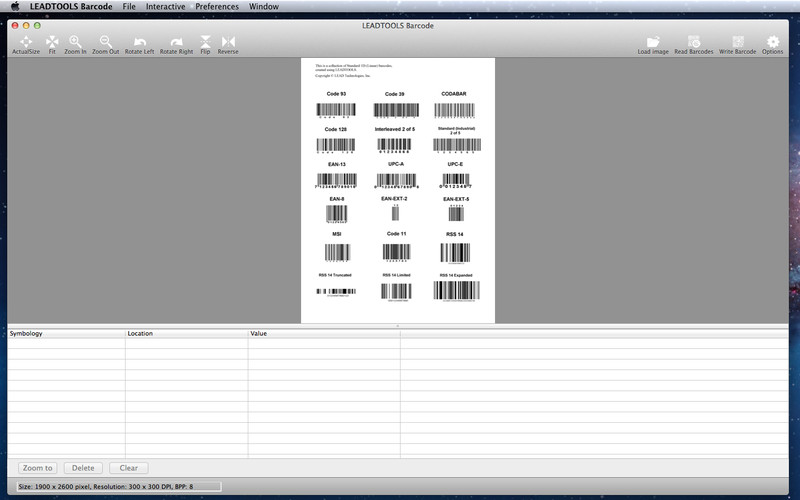
Task: Open the Window menu
Action: (264, 7)
